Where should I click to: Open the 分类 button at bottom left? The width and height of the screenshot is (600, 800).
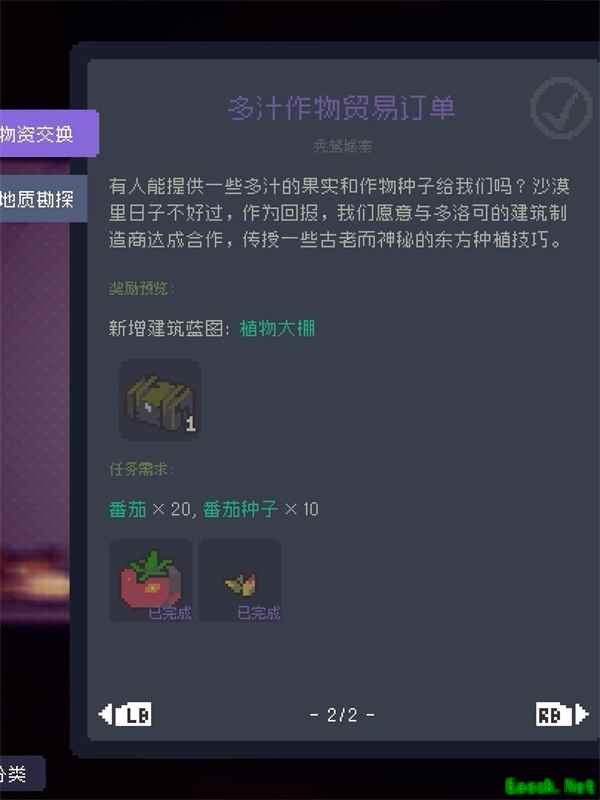[22, 774]
